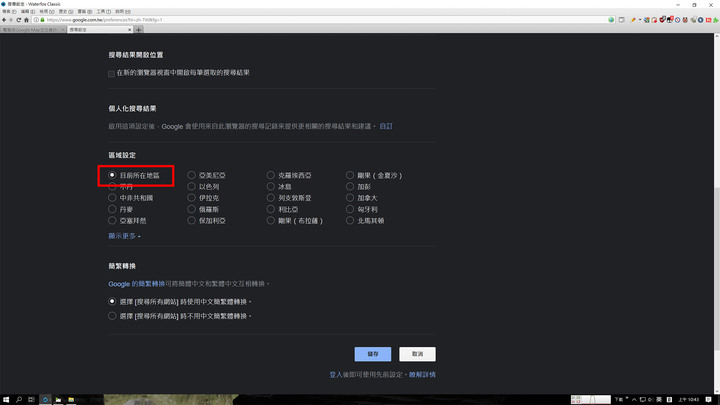Choose 以色列 in region settings

[191, 186]
